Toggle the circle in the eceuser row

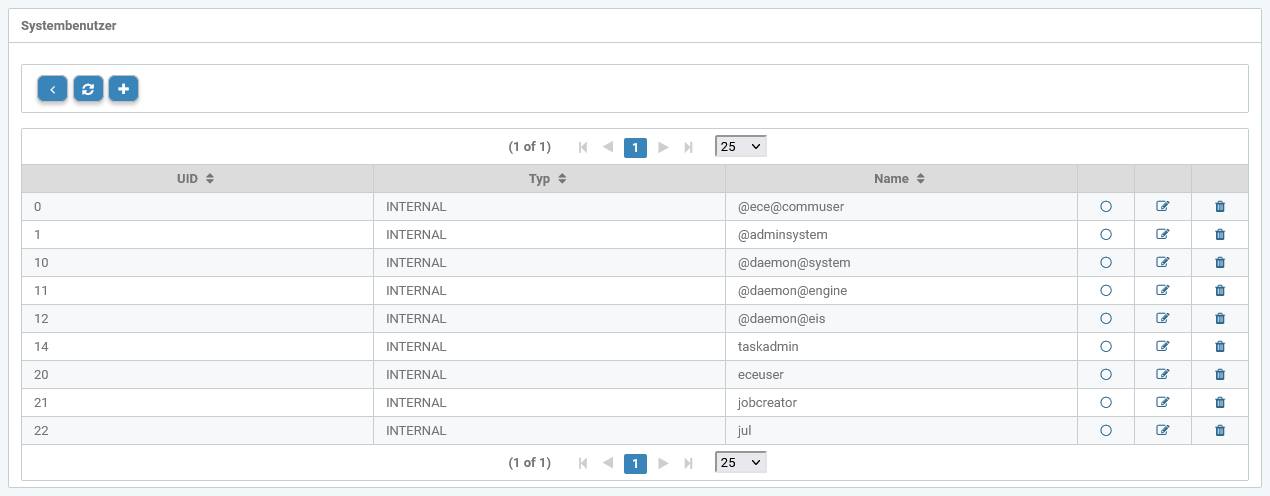[x=1106, y=375]
